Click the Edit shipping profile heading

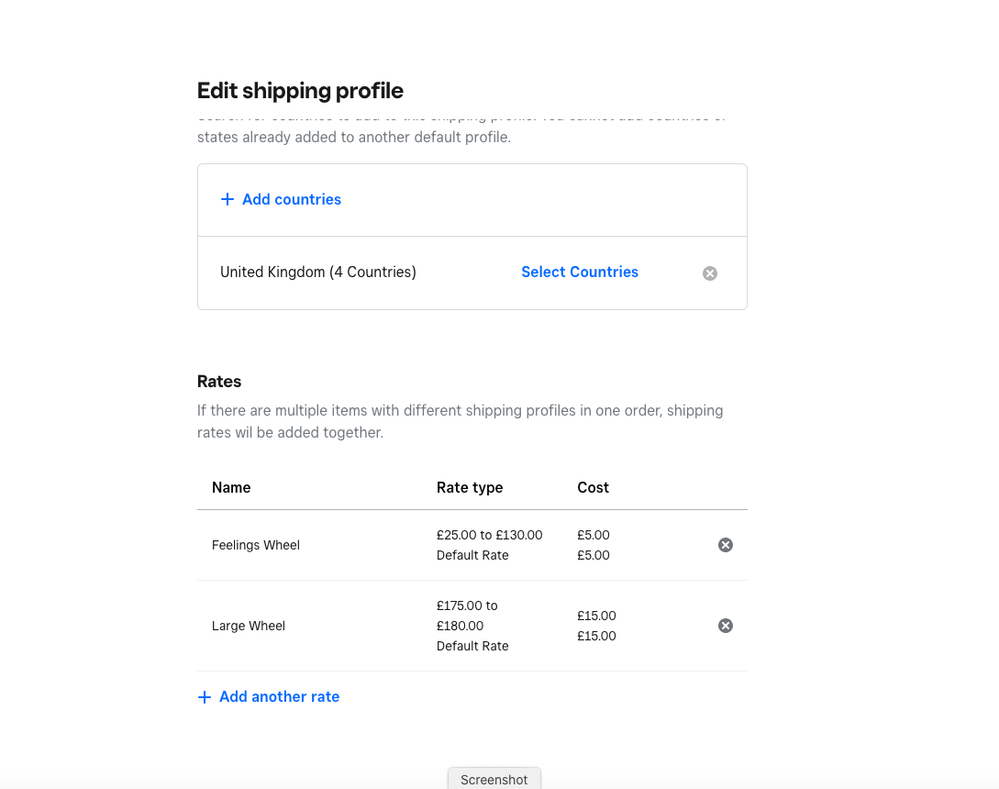pyautogui.click(x=300, y=91)
